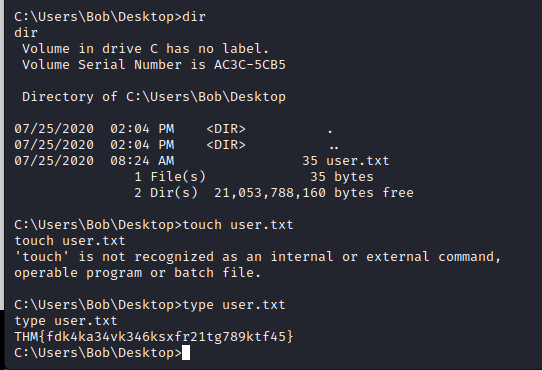The height and width of the screenshot is (370, 542).
Task: Click the 'Directory of C:\Users\Bob\Desktop' line
Action: (x=154, y=97)
